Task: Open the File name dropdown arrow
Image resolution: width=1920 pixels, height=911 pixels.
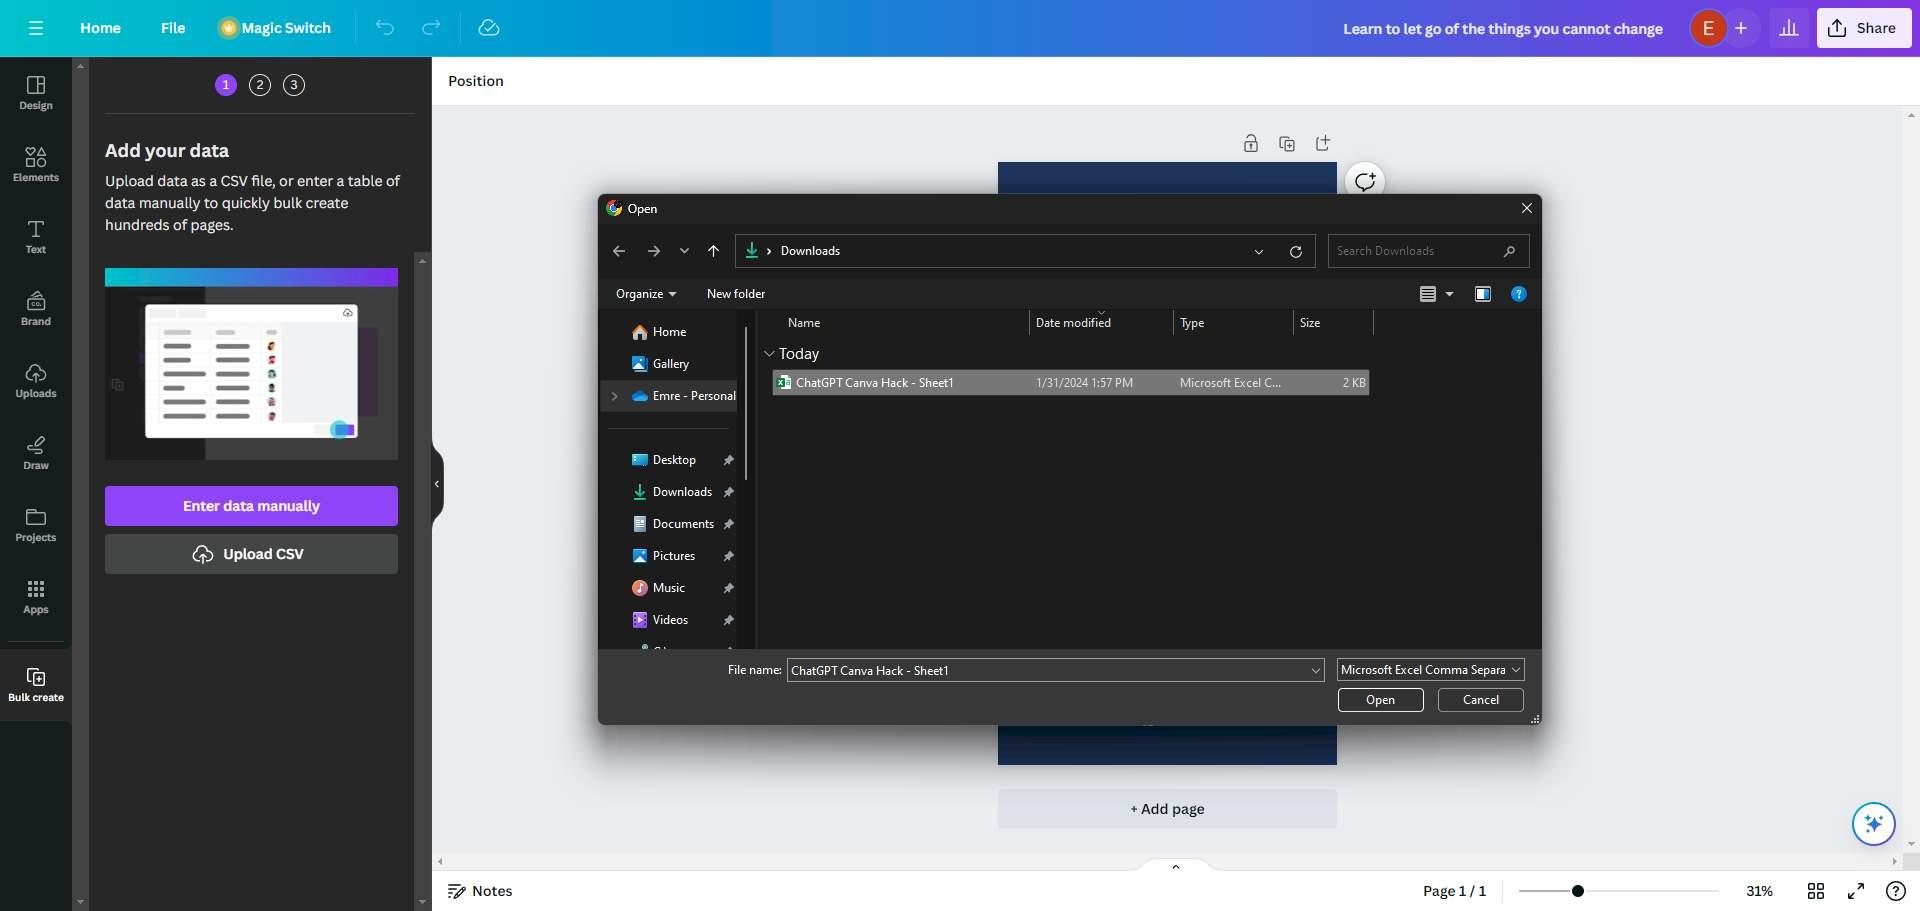Action: 1315,671
